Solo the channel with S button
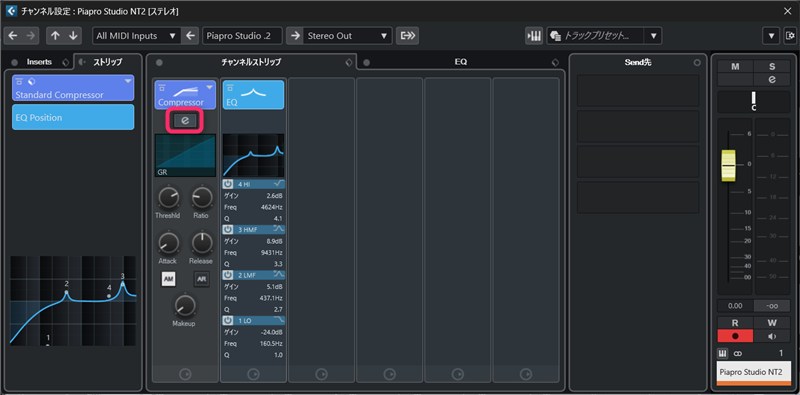 (771, 67)
